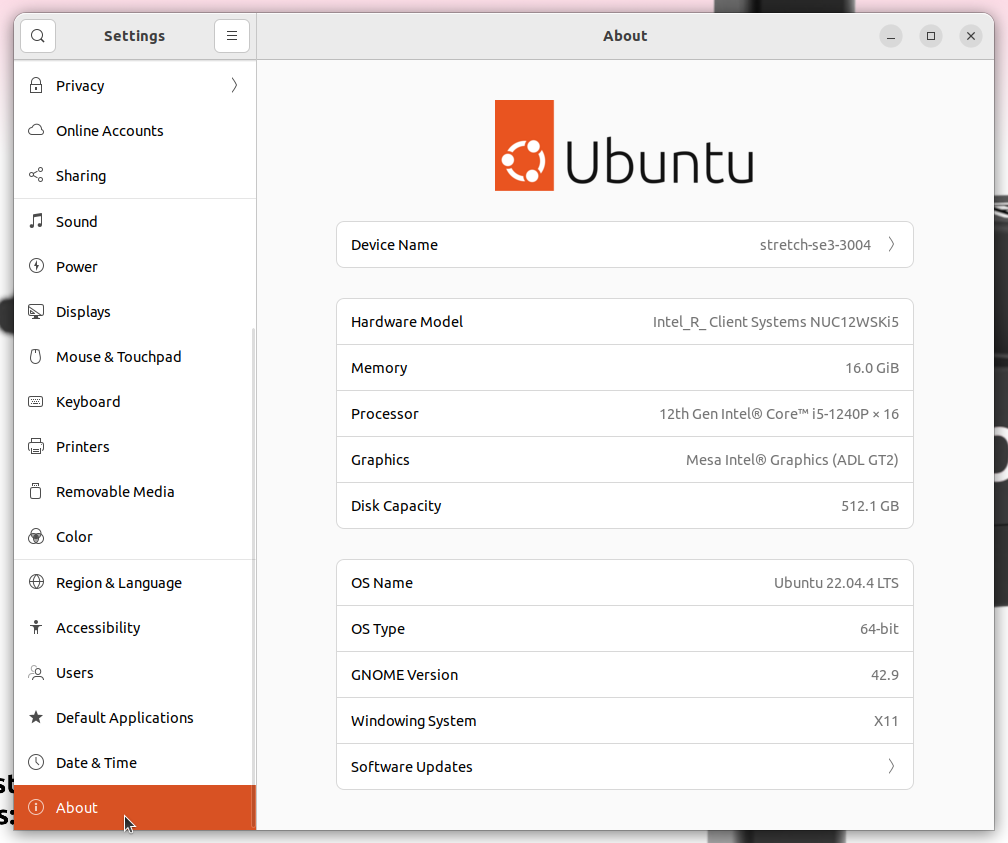Go to Date & Time settings
The width and height of the screenshot is (1008, 843).
[135, 763]
